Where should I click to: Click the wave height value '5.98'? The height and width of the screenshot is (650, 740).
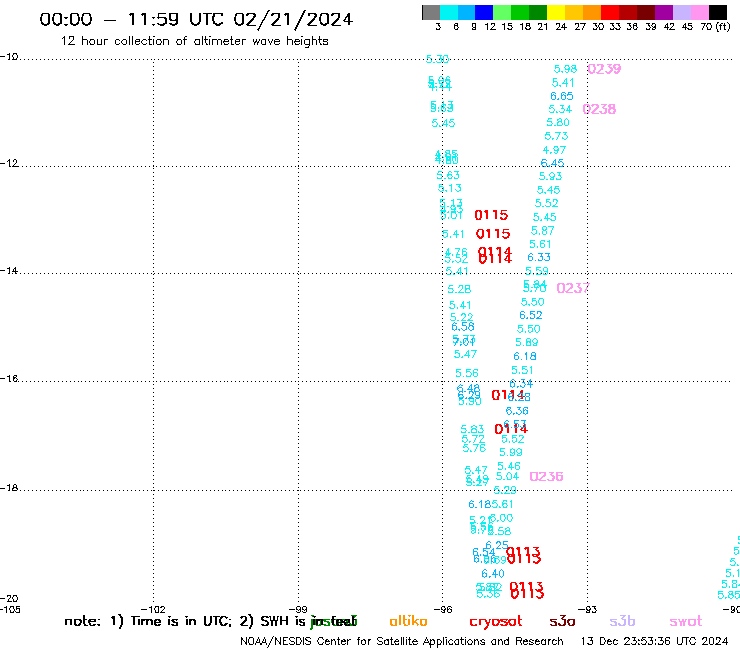click(565, 69)
